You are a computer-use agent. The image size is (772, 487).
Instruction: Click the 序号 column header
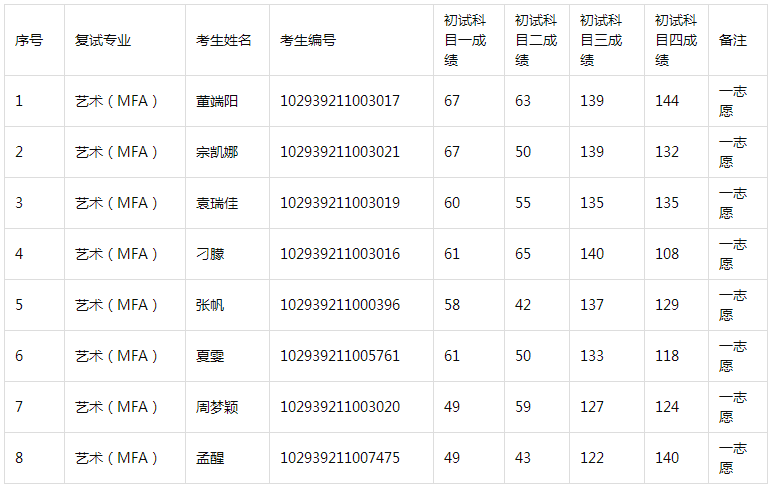point(29,41)
